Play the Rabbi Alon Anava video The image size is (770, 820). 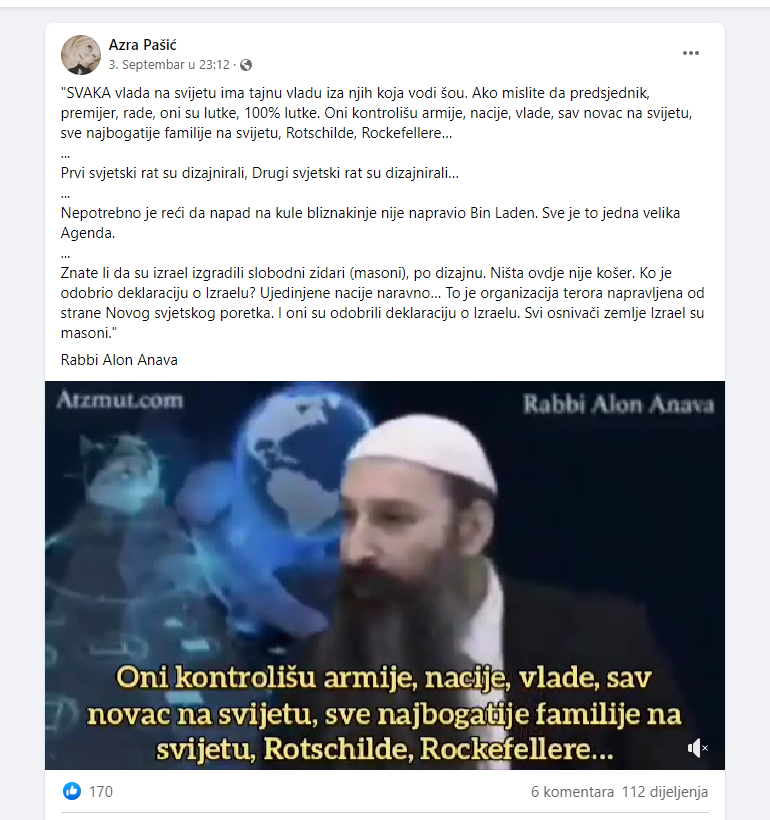(x=384, y=575)
